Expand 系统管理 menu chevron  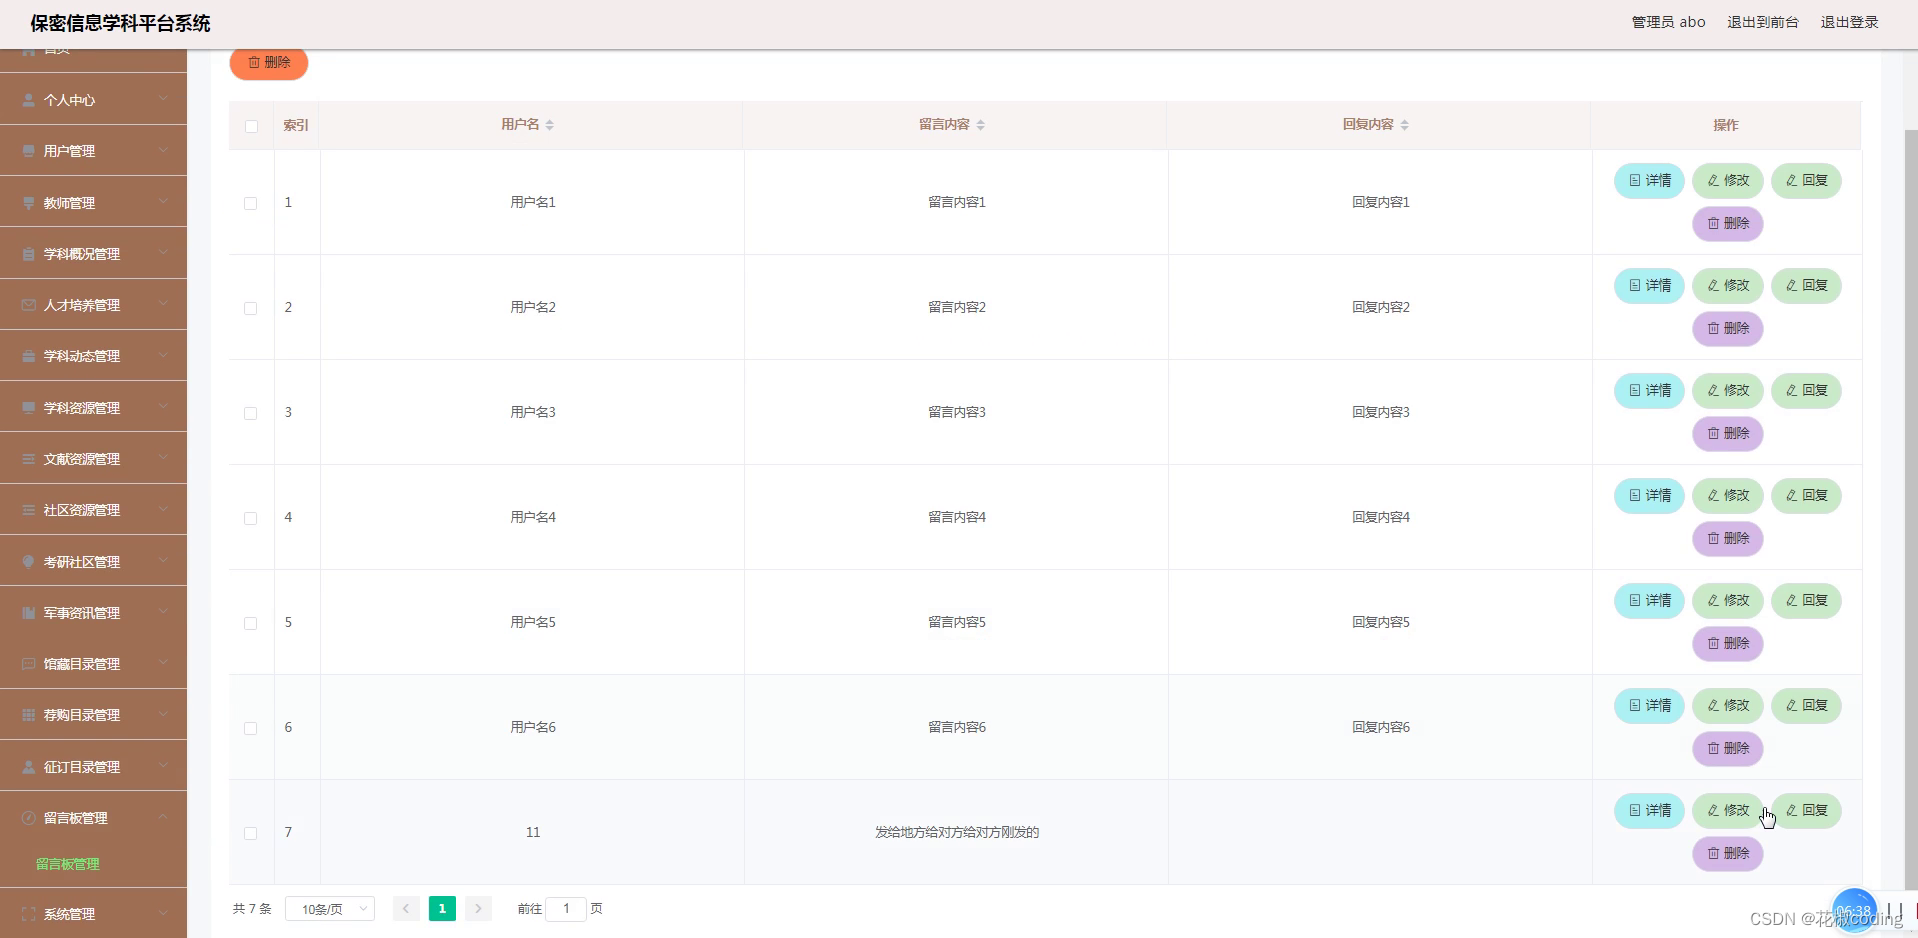(x=163, y=913)
